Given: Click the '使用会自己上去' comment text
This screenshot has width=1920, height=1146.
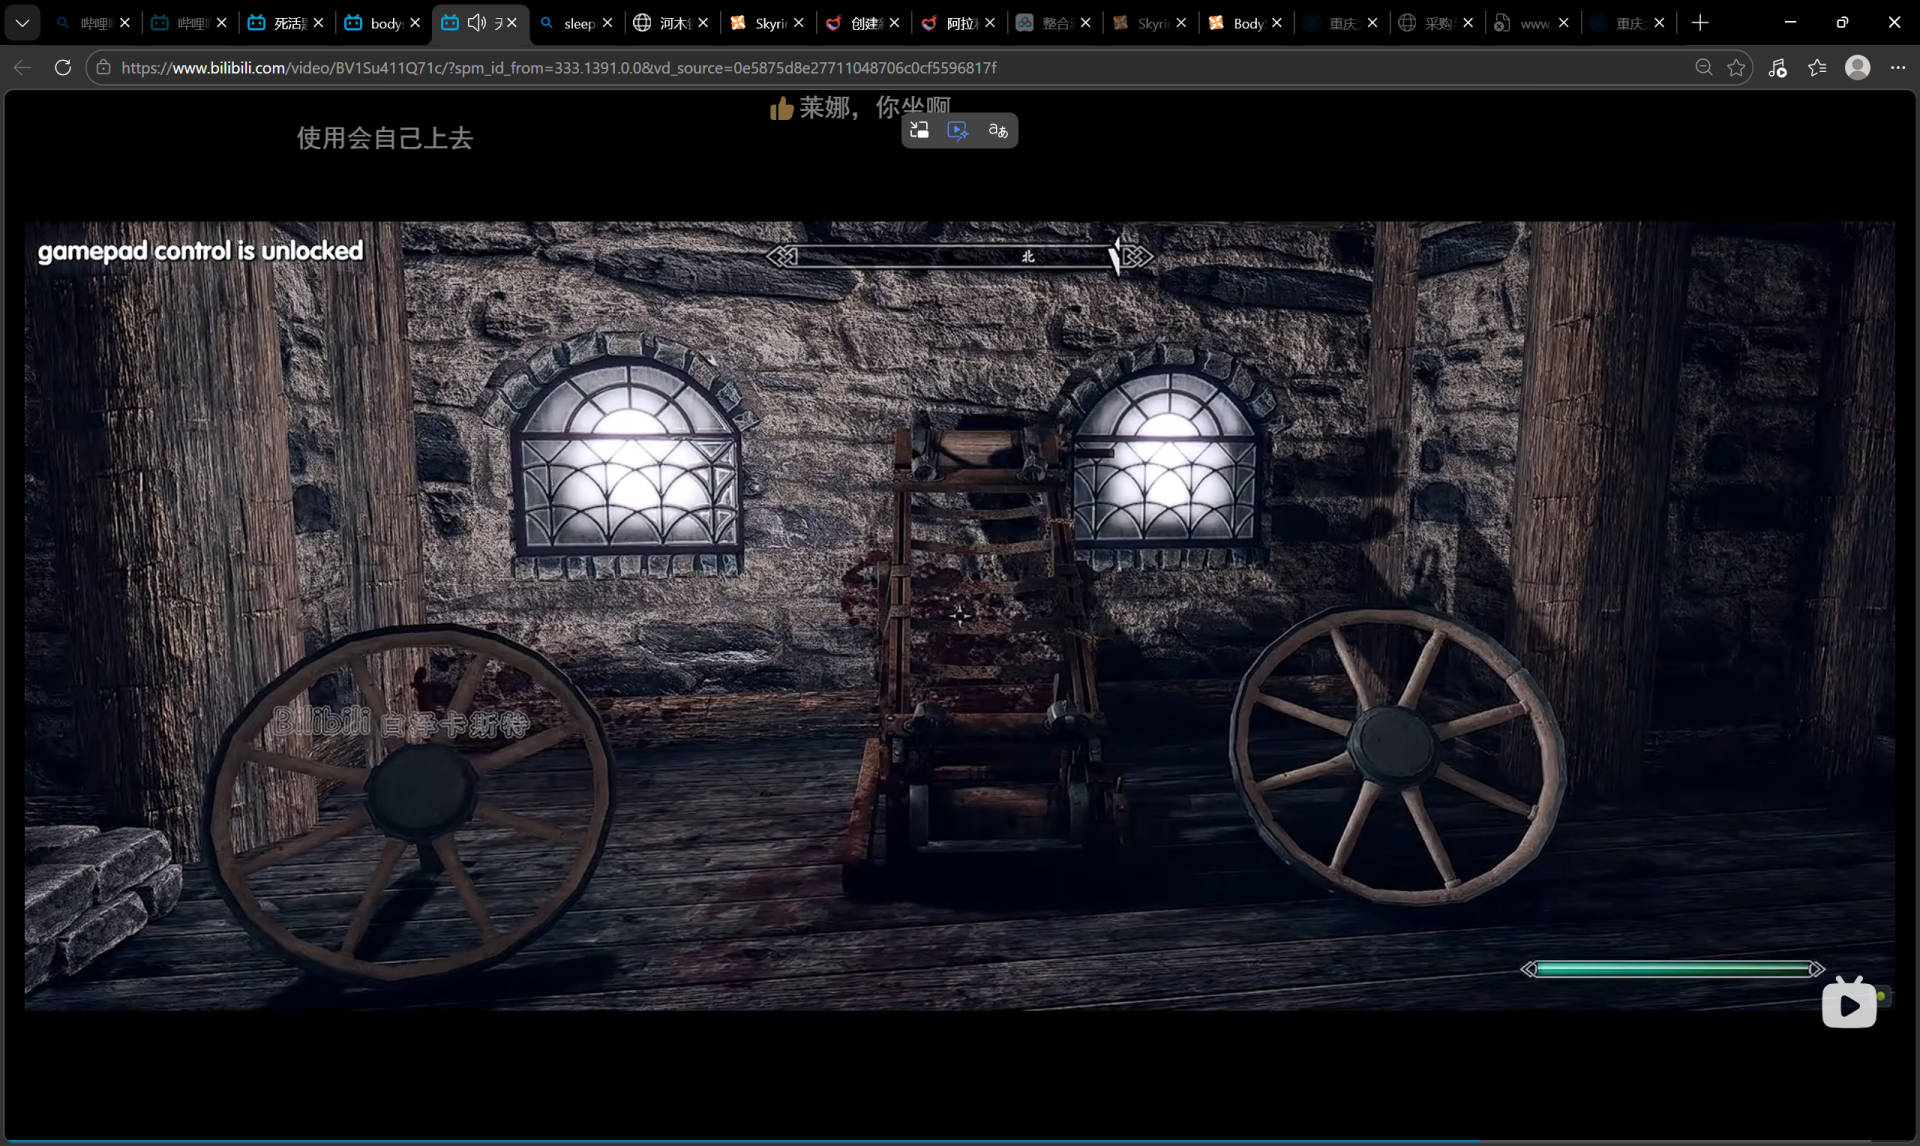Looking at the screenshot, I should coord(385,138).
